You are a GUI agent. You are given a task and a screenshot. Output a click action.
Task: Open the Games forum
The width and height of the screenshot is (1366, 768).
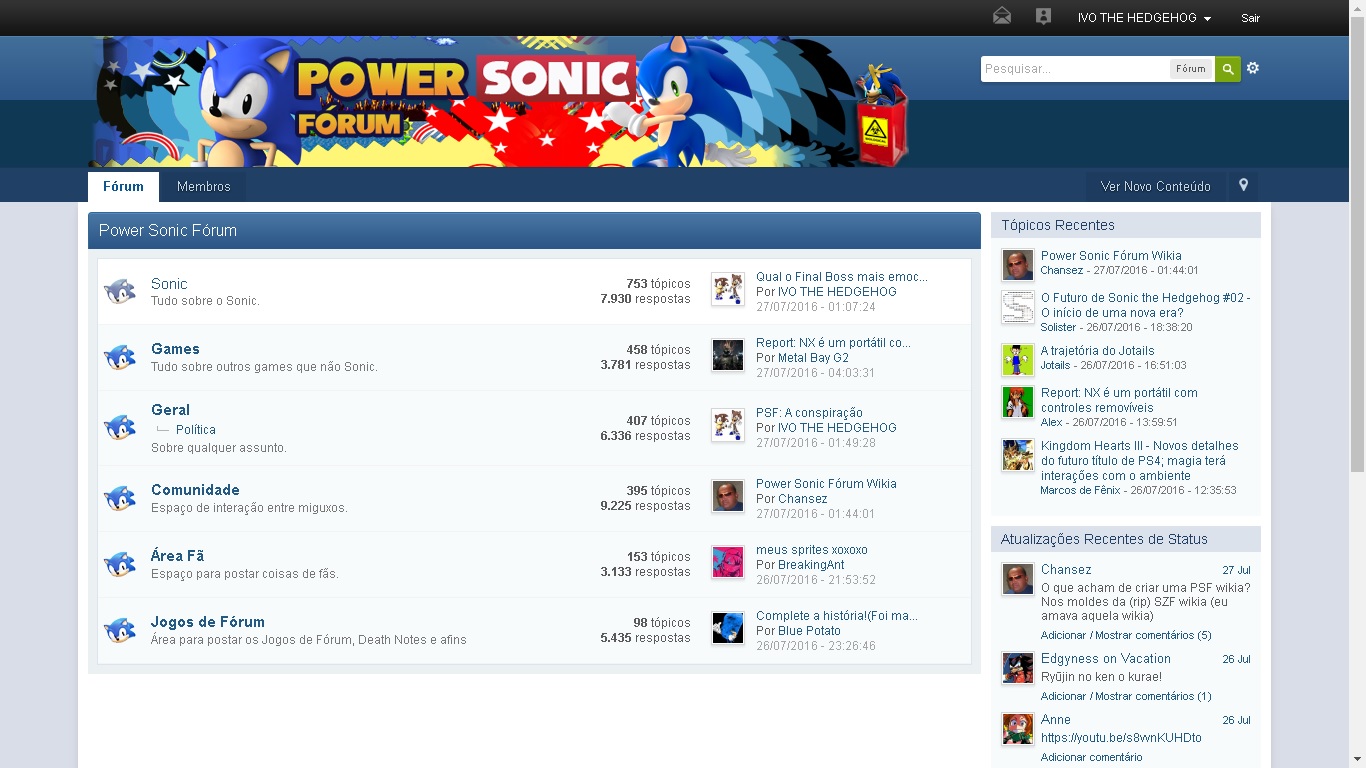pyautogui.click(x=175, y=349)
